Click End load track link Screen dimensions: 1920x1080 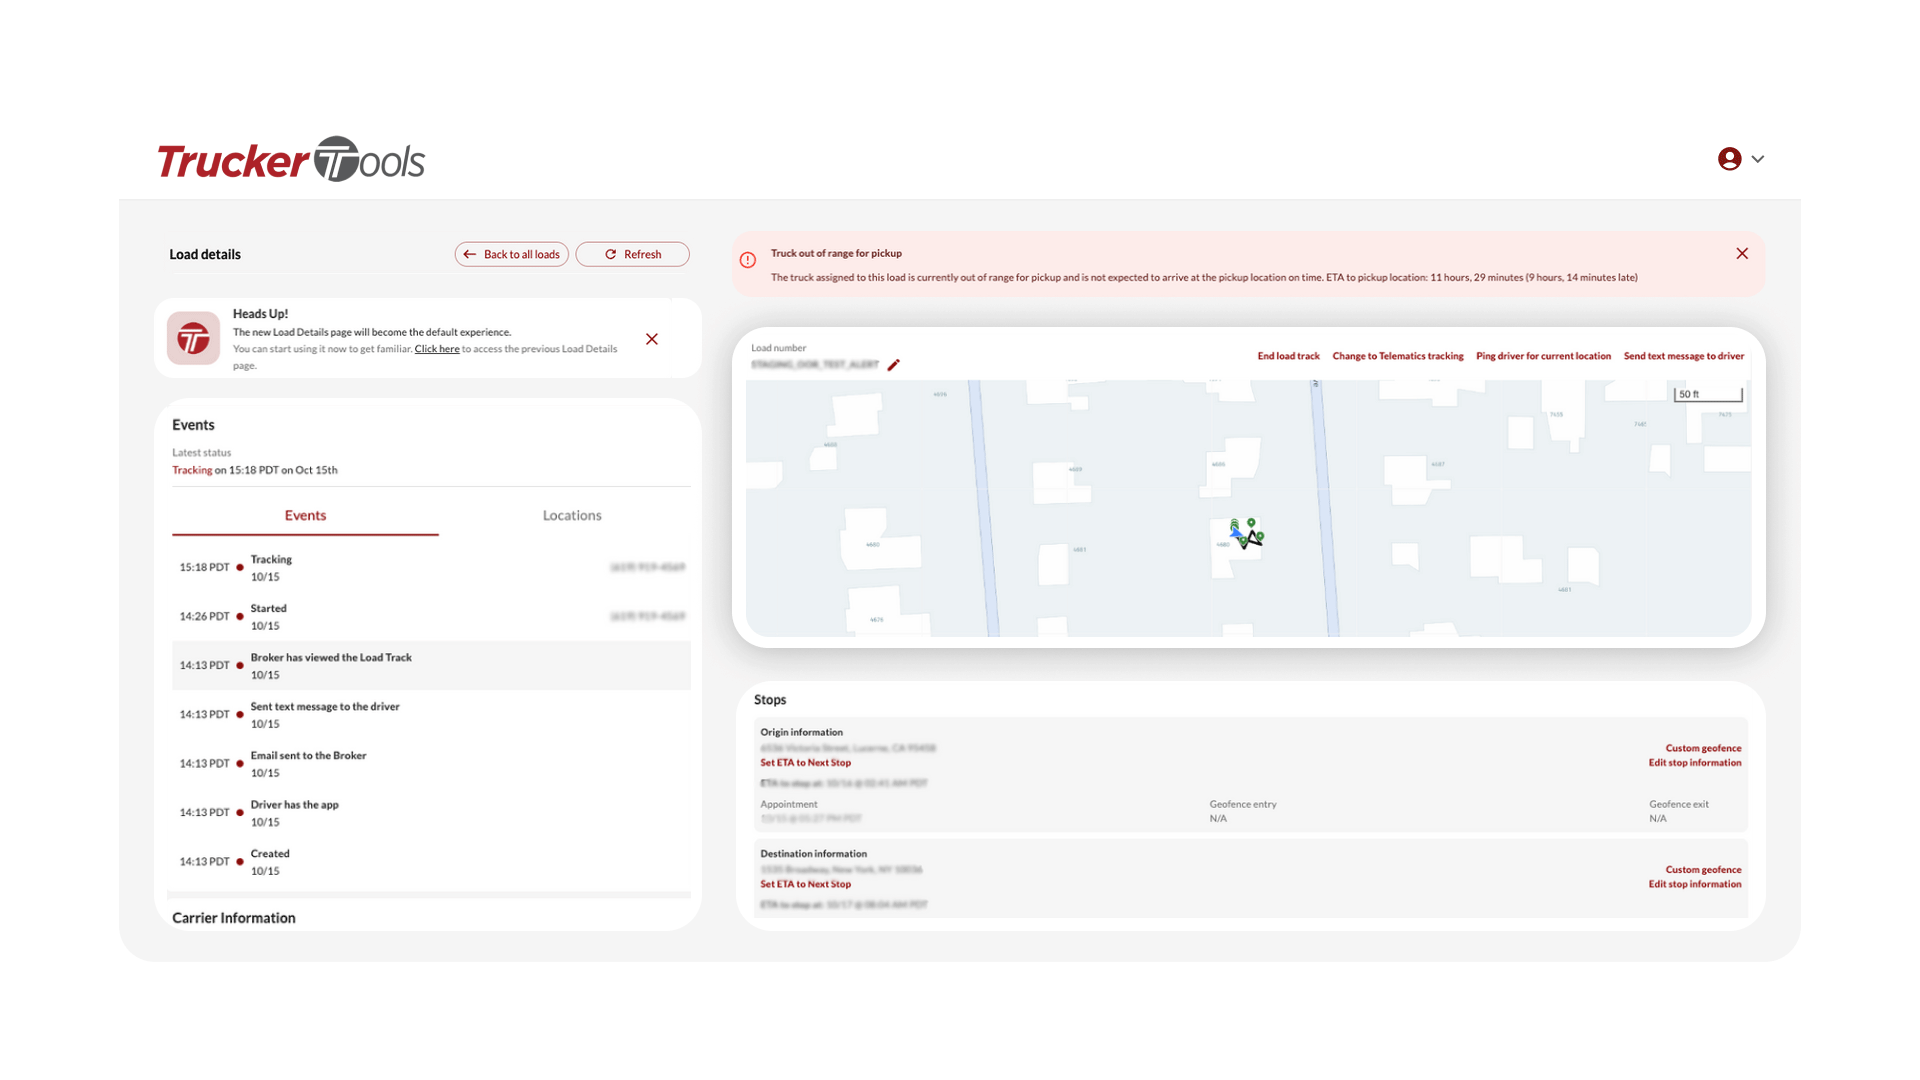[1288, 356]
